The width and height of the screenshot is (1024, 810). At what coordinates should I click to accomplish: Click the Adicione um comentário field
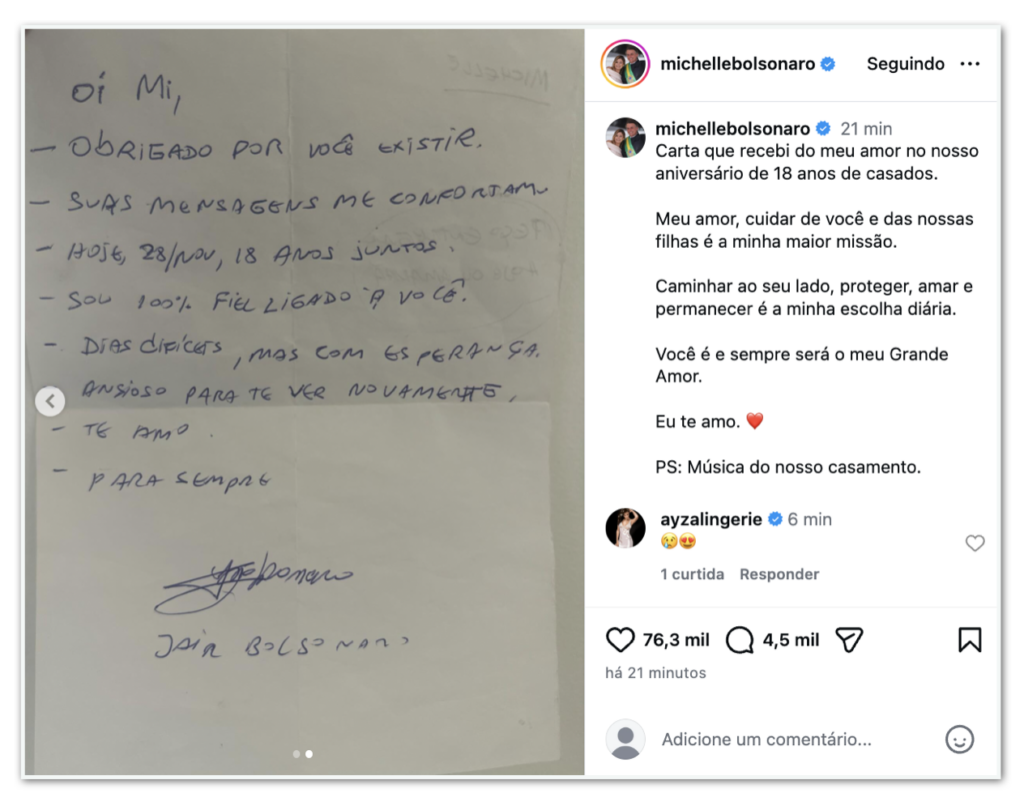(x=766, y=739)
